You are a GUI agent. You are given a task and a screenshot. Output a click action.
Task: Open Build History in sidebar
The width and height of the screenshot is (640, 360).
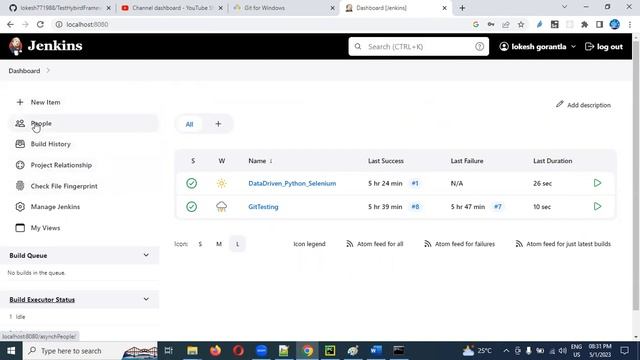51,144
